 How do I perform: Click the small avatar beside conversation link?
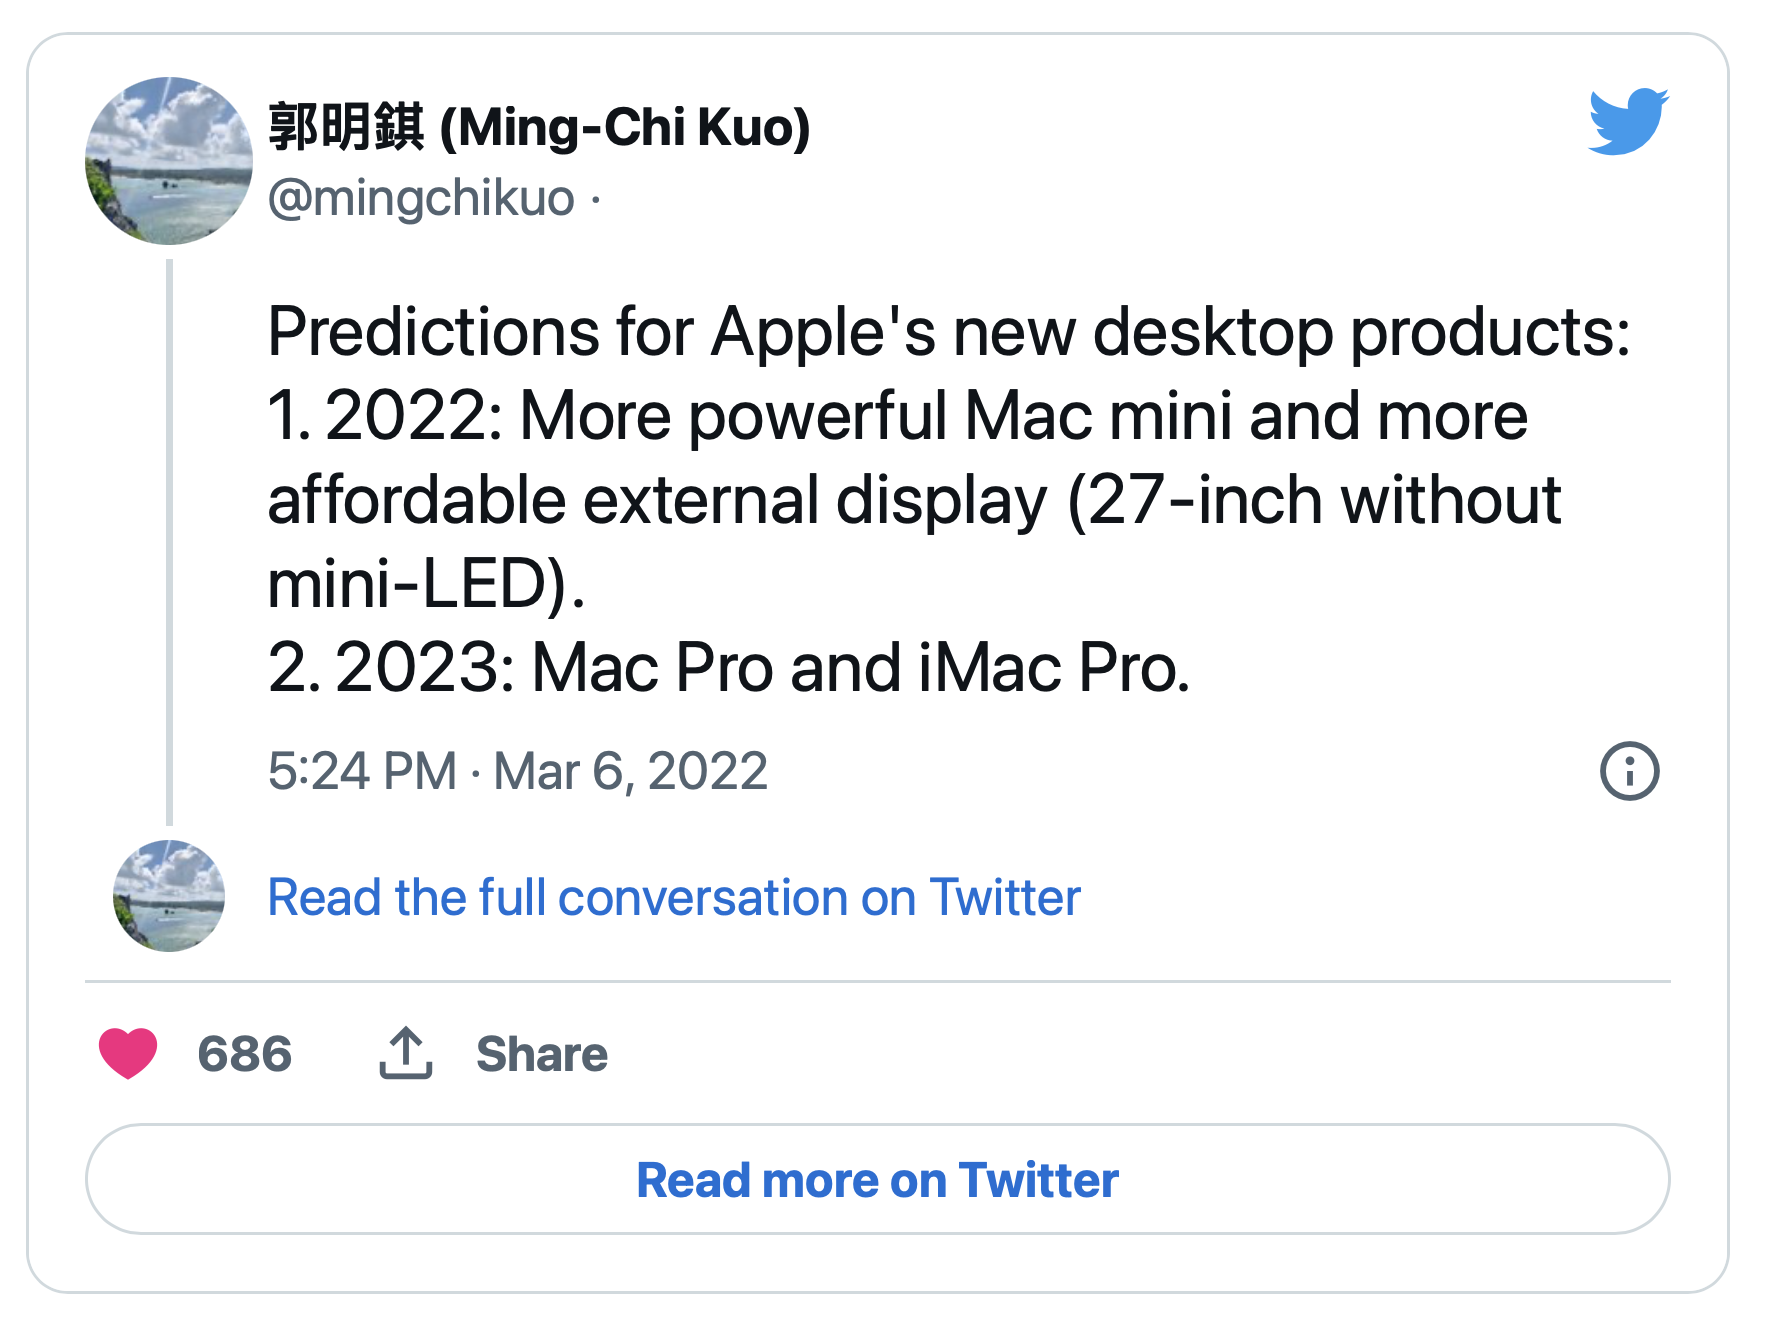[169, 896]
